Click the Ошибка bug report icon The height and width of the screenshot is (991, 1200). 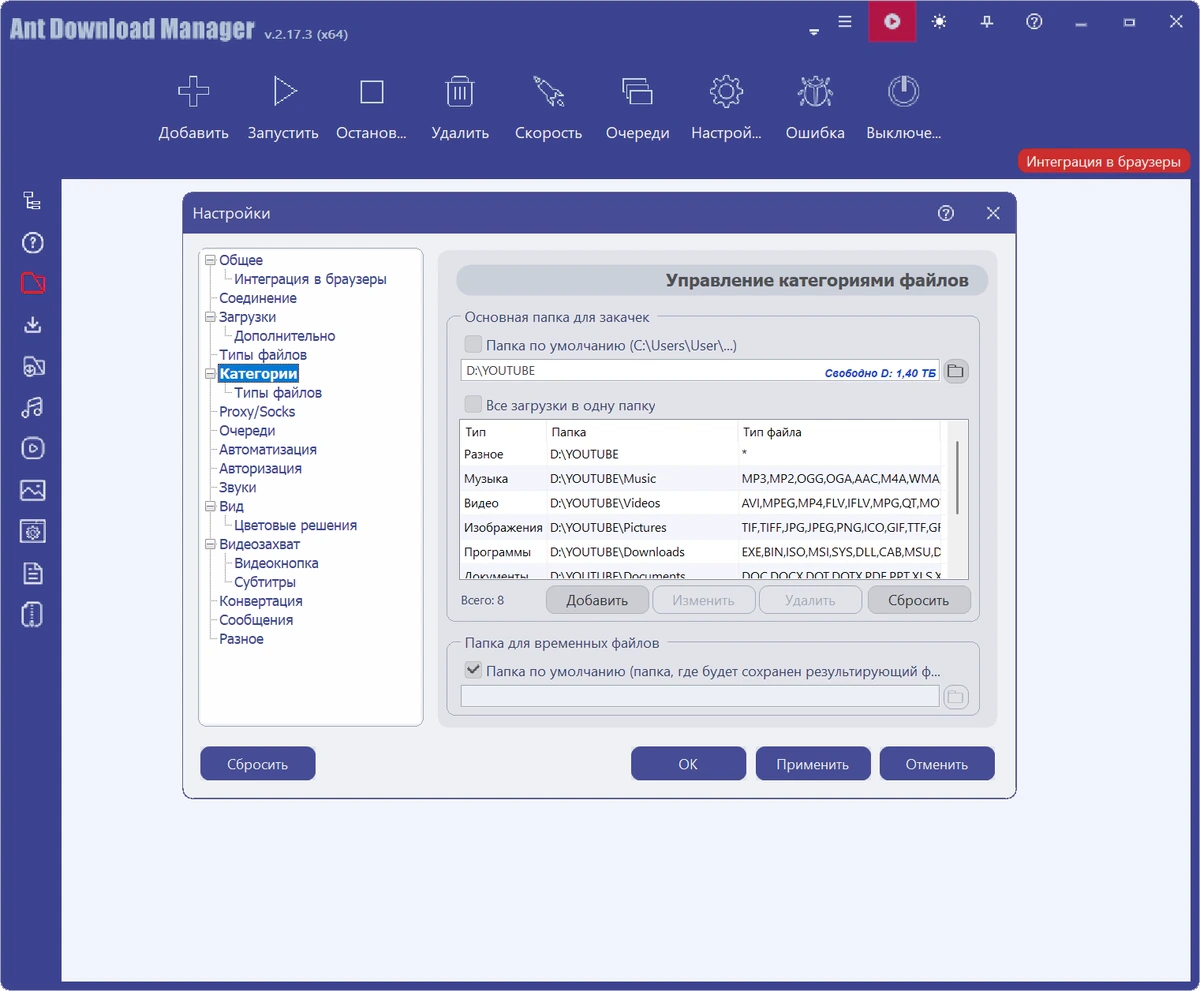click(x=815, y=92)
